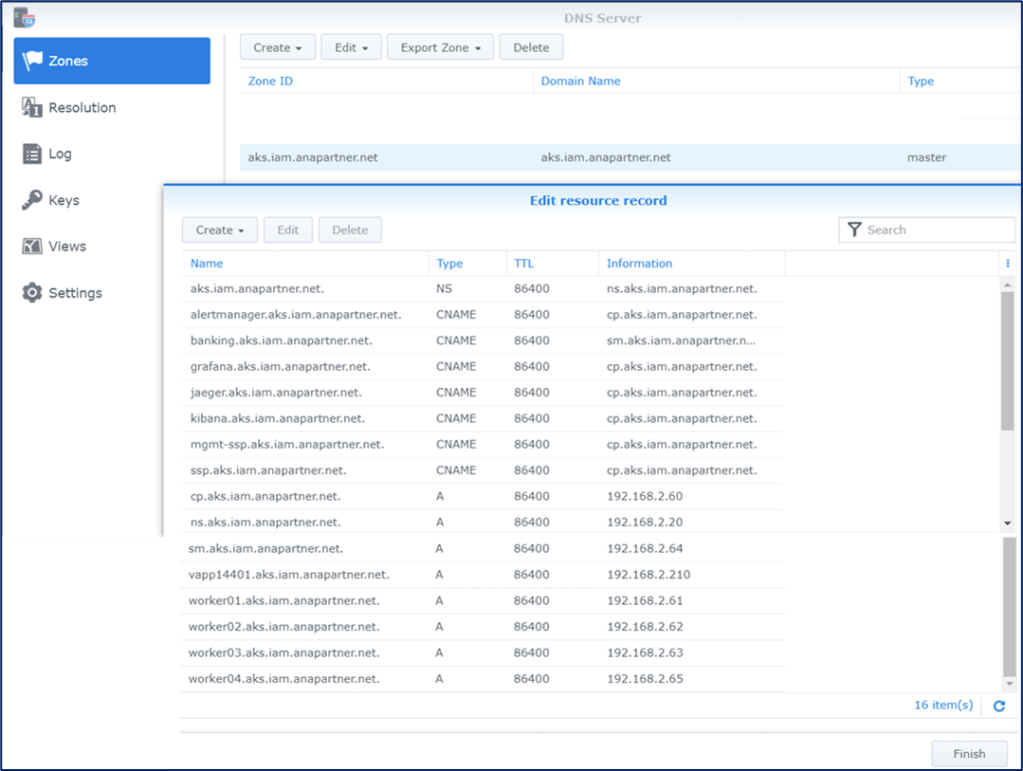Click the Search field in resource records
Image resolution: width=1023 pixels, height=771 pixels.
click(x=936, y=230)
